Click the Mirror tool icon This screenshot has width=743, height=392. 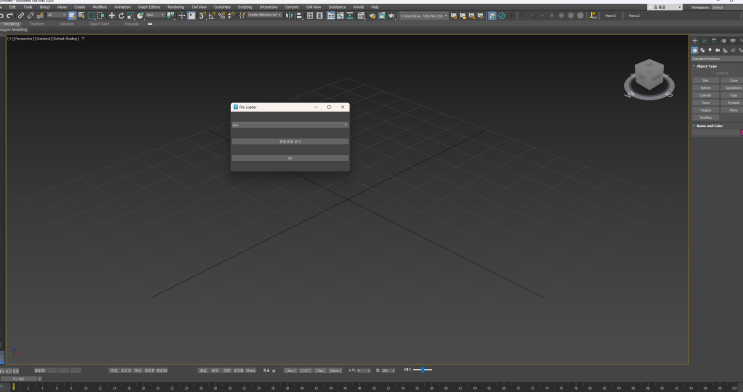pos(290,16)
